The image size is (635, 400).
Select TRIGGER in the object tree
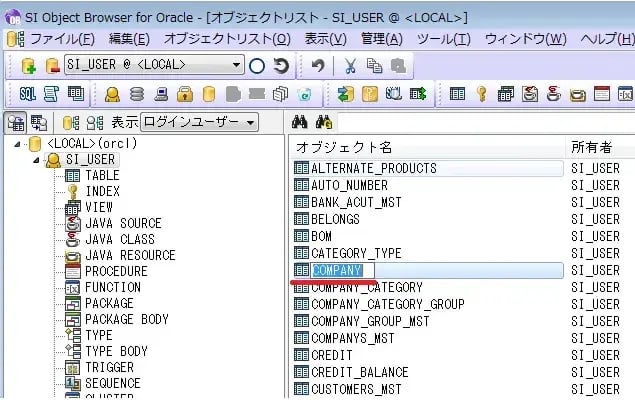[x=108, y=367]
